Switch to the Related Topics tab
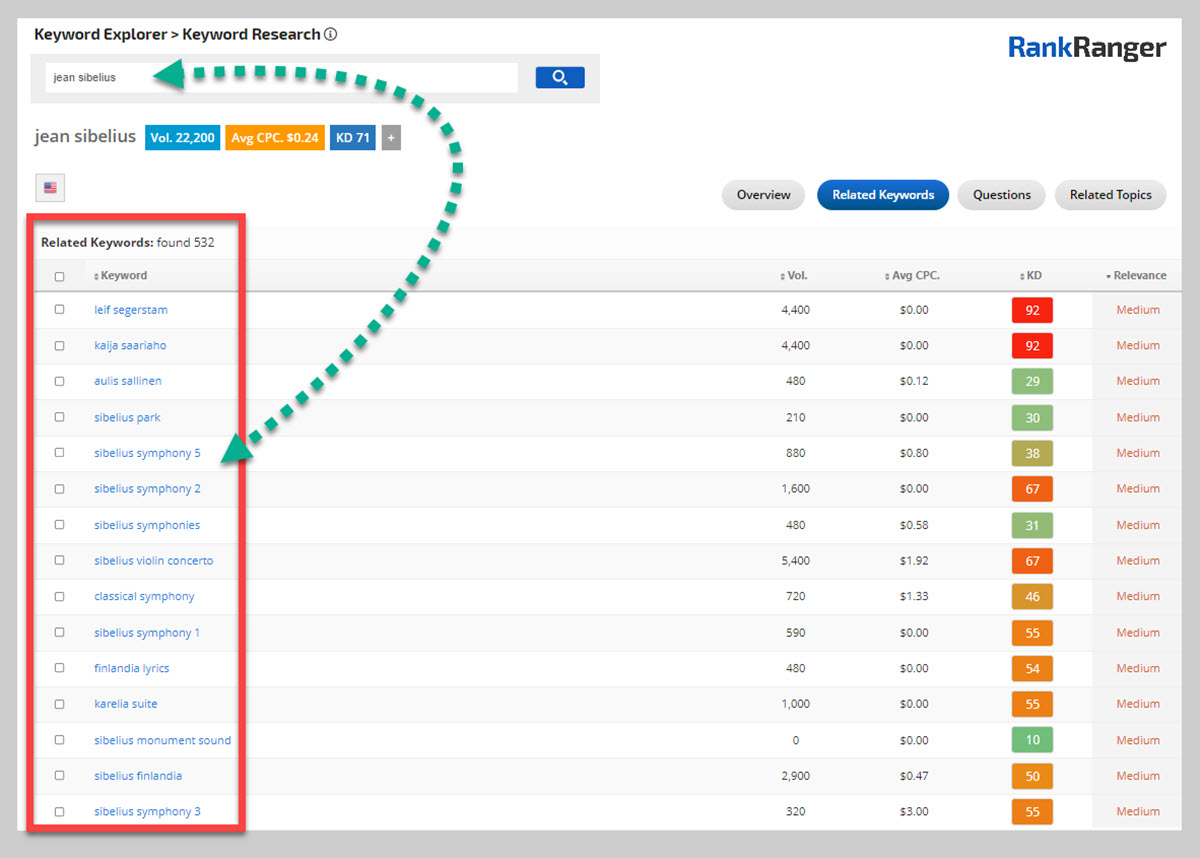This screenshot has height=858, width=1200. pyautogui.click(x=1110, y=195)
